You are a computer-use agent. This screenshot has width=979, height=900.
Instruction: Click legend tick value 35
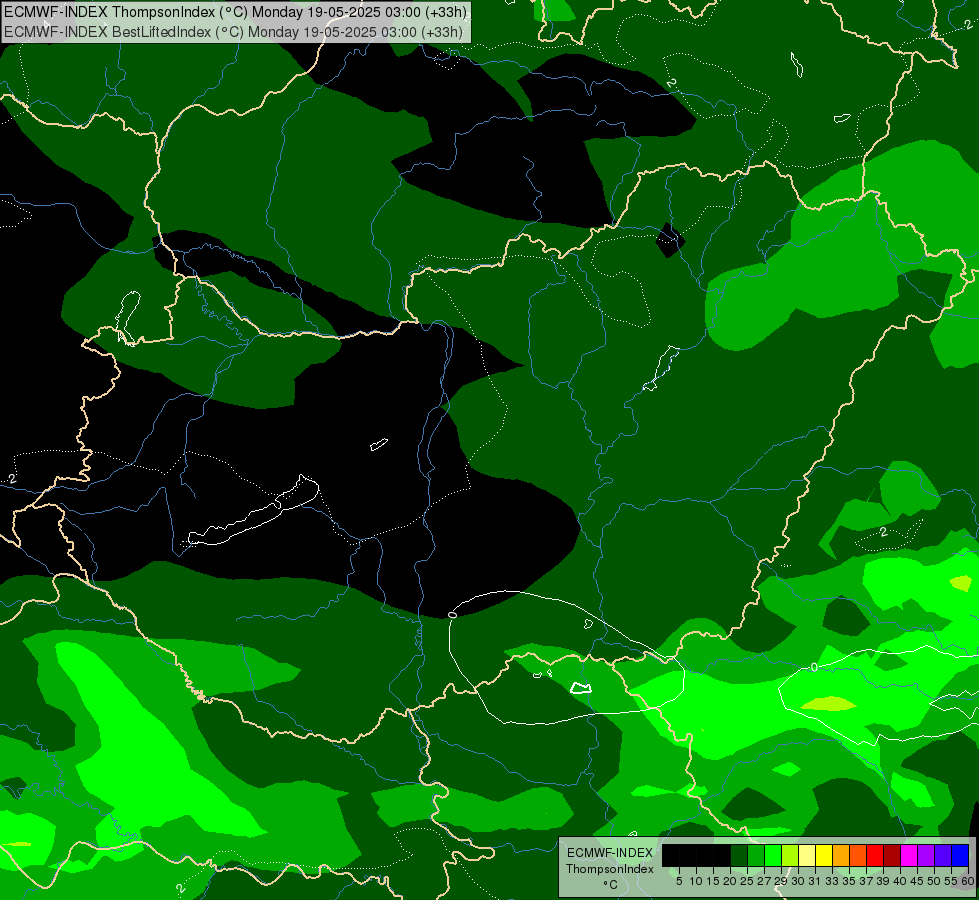pyautogui.click(x=849, y=881)
